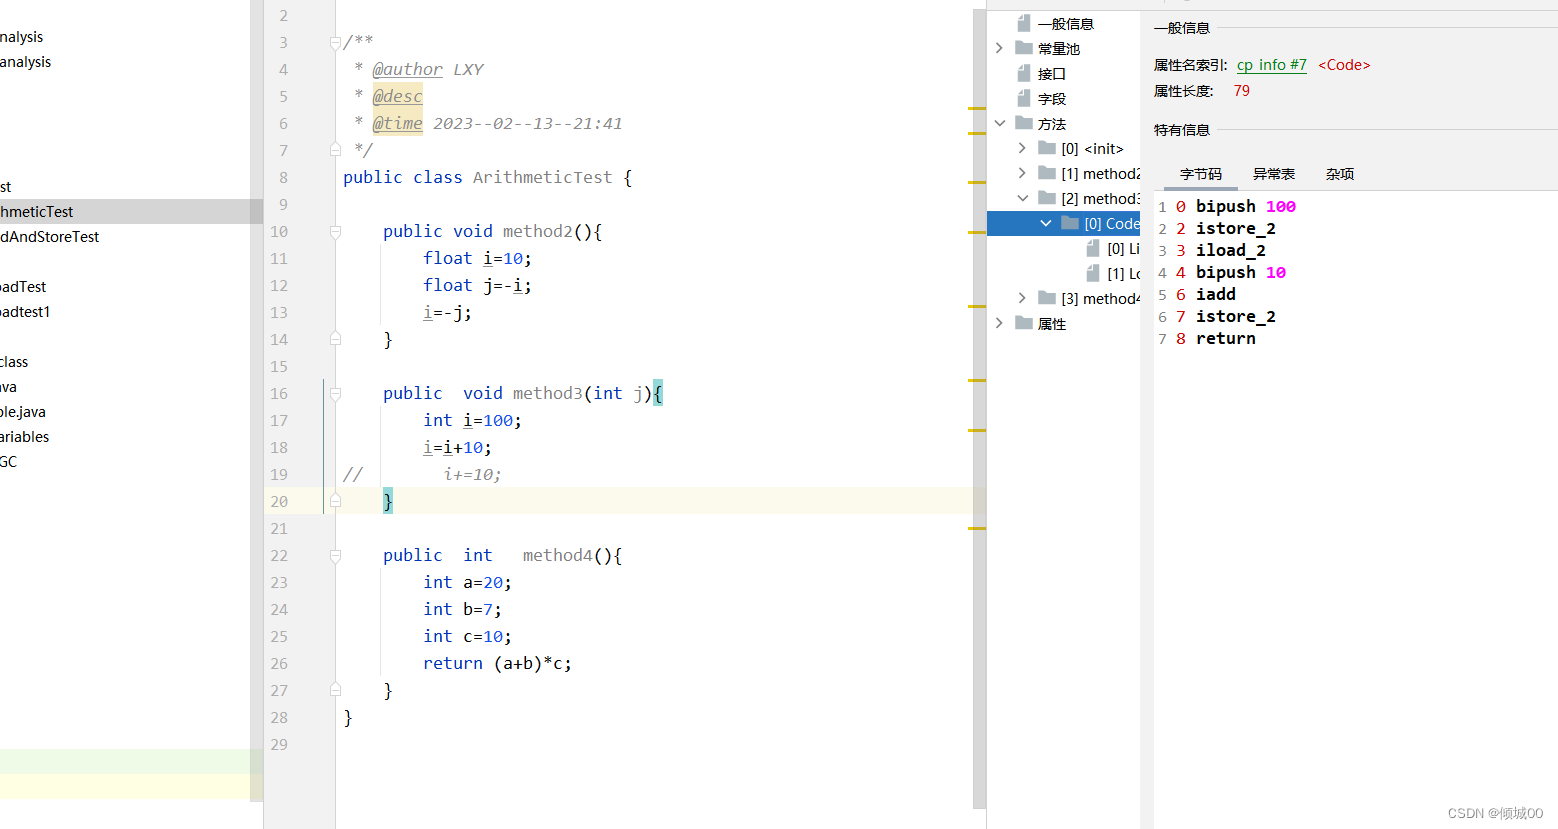Collapse method2 with gutter fold icon
The image size is (1558, 829).
pos(335,232)
